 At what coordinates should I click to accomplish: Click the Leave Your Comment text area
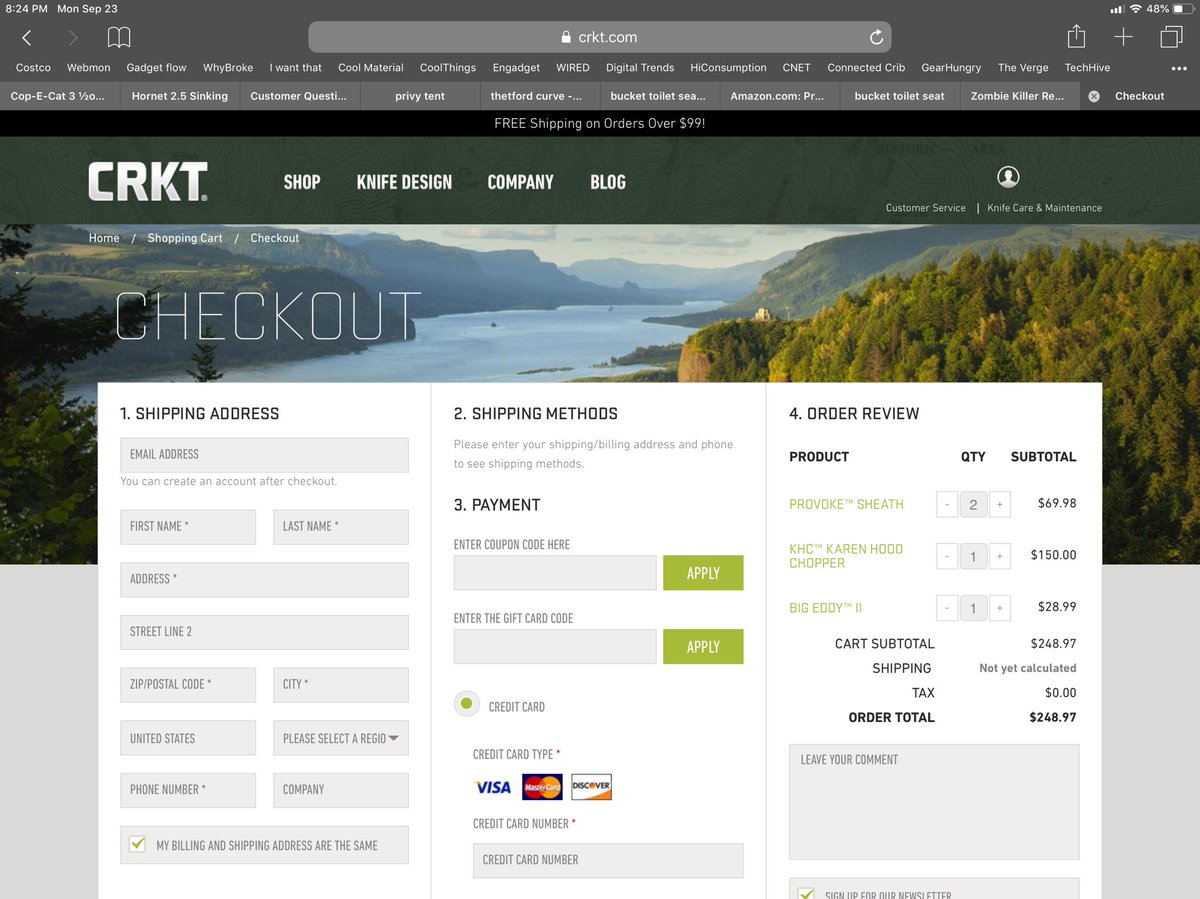click(x=934, y=802)
